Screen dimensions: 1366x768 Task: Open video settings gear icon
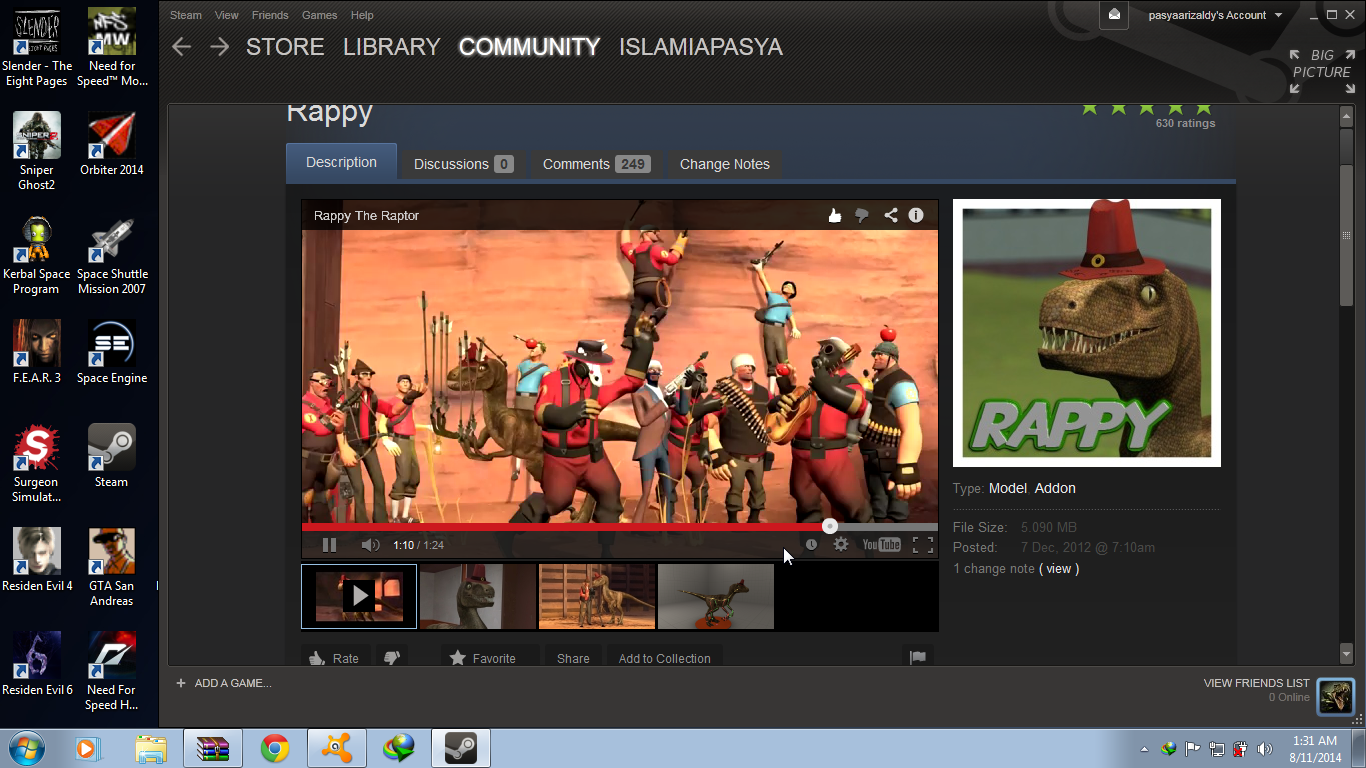point(841,545)
